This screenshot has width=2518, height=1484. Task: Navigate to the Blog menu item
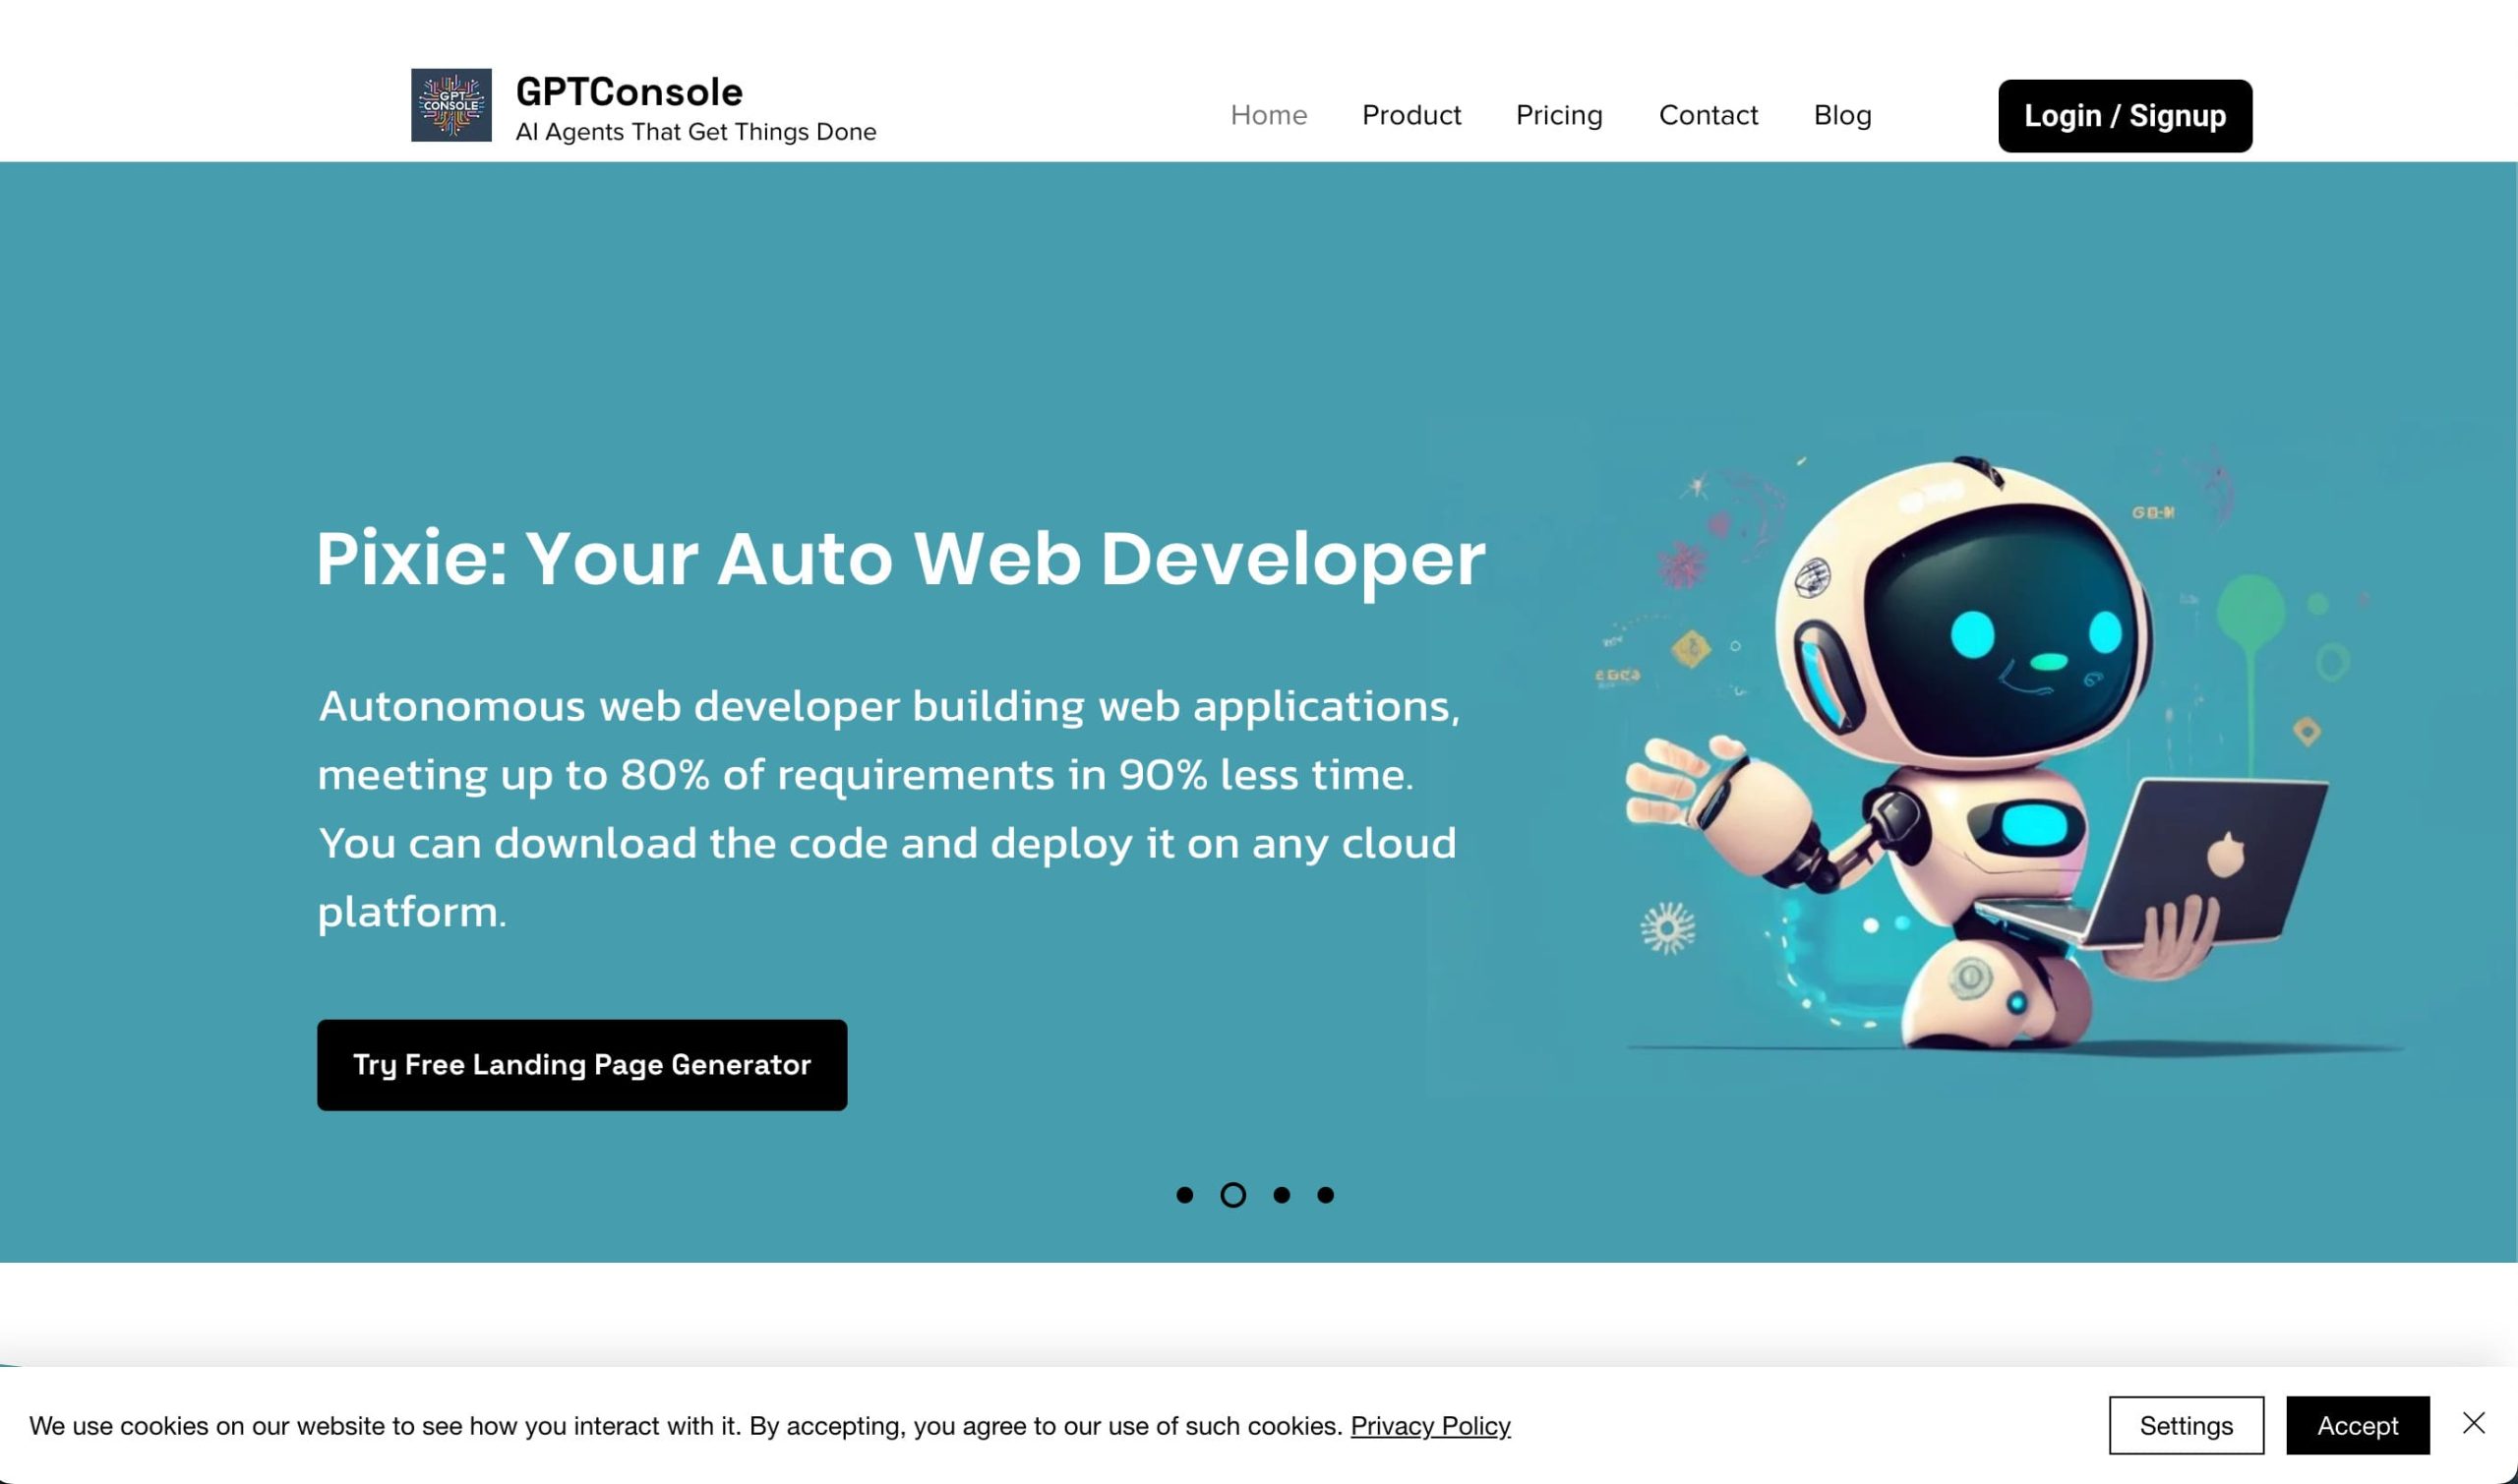(x=1841, y=113)
